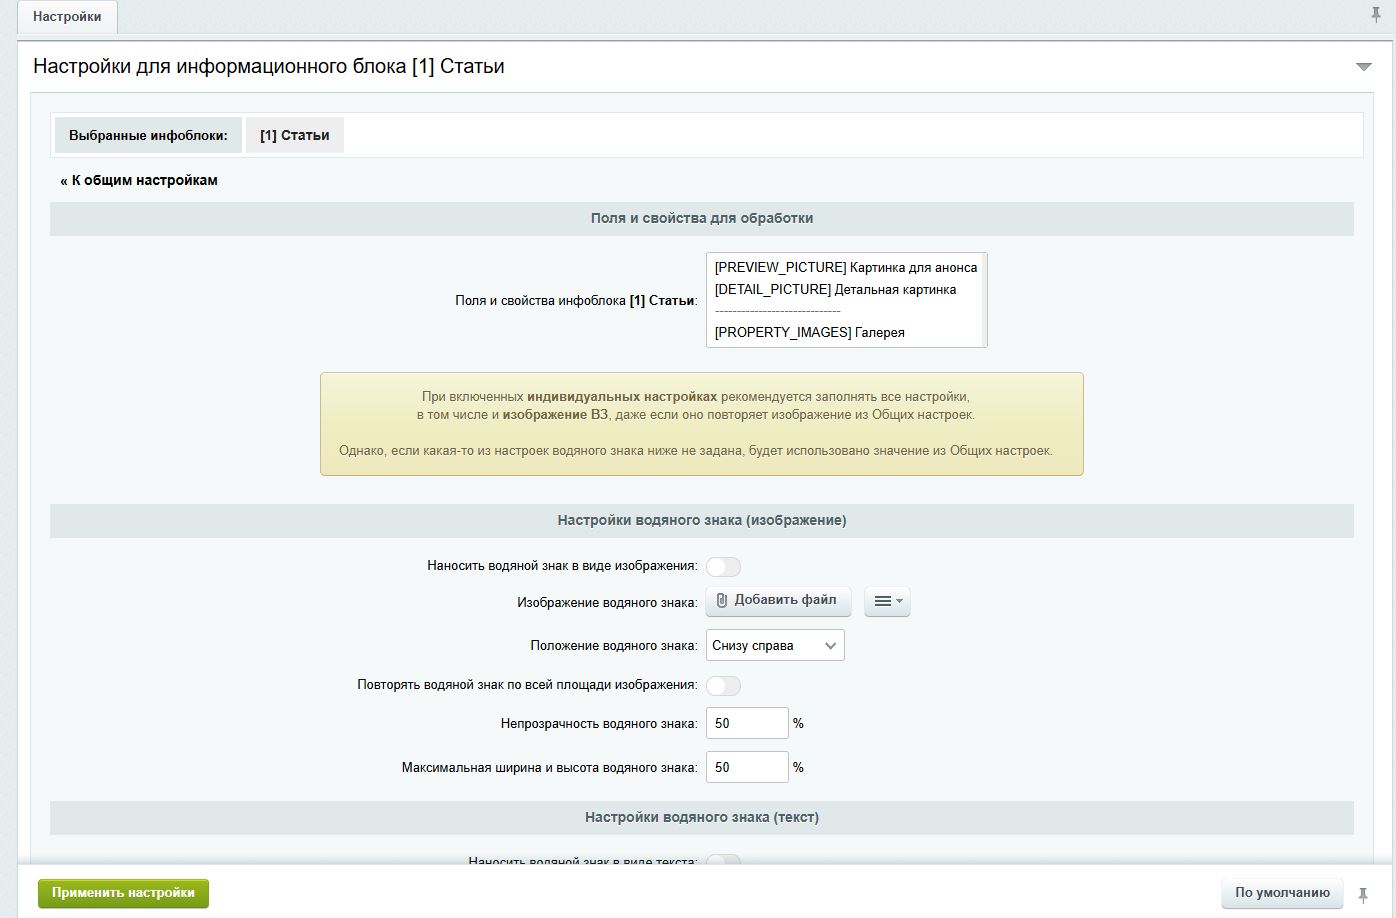Select the [1] Статьи infoblock tab
Screen dimensions: 1396x918
(x=294, y=135)
